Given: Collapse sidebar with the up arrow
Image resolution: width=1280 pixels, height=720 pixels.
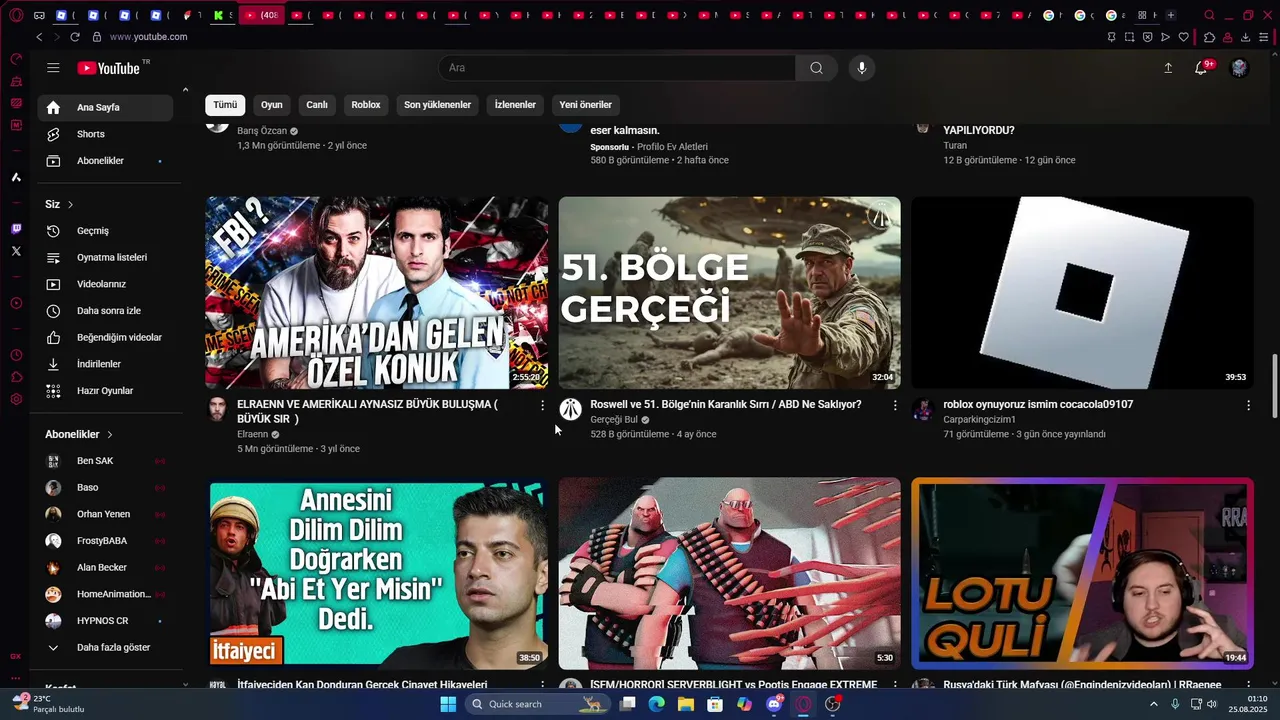Looking at the screenshot, I should coord(185,90).
